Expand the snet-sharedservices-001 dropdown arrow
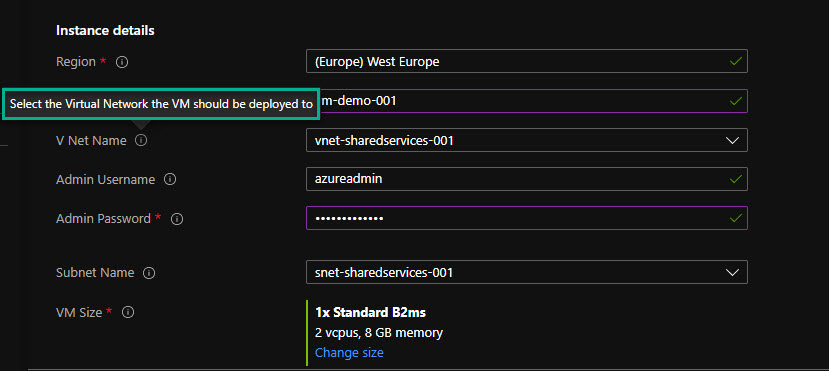Screen dimensions: 829x371 point(732,273)
